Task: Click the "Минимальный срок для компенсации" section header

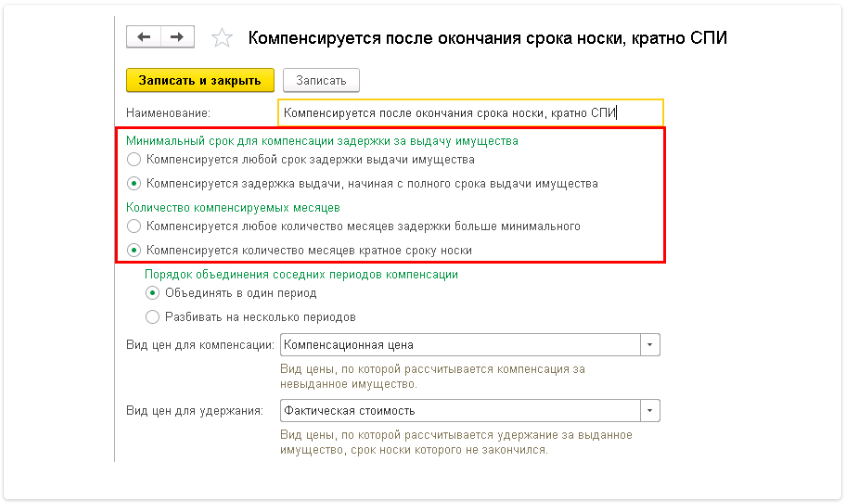Action: pos(322,141)
